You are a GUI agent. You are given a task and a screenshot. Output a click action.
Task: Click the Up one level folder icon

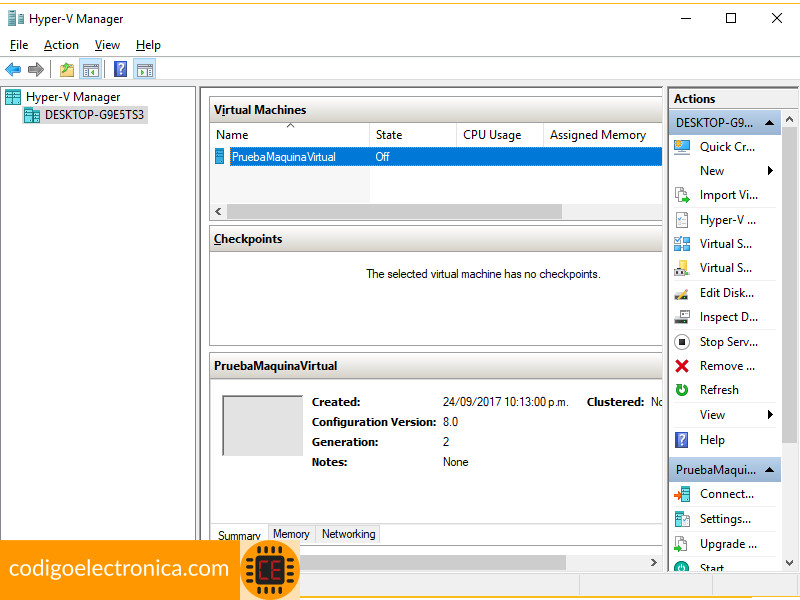click(x=67, y=69)
